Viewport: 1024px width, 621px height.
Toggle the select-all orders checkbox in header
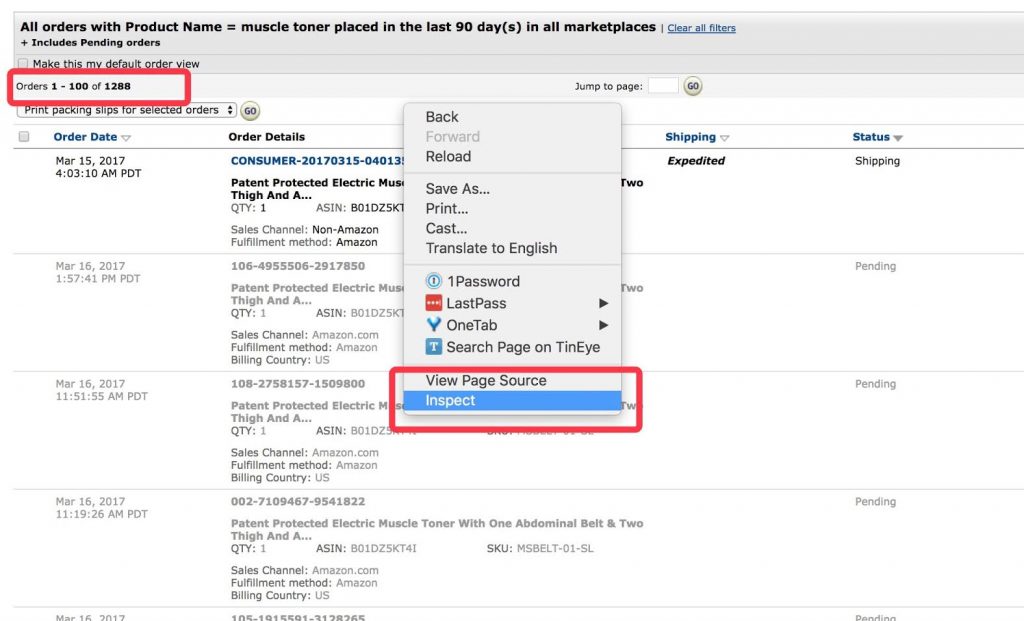24,137
